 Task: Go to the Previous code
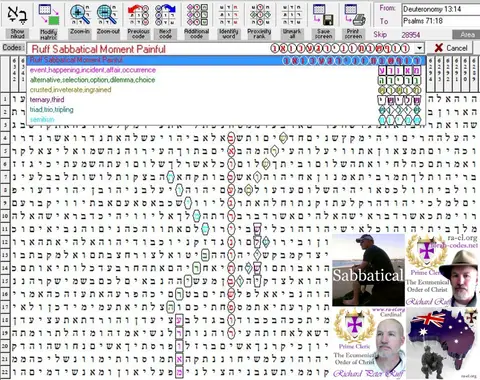click(x=138, y=15)
